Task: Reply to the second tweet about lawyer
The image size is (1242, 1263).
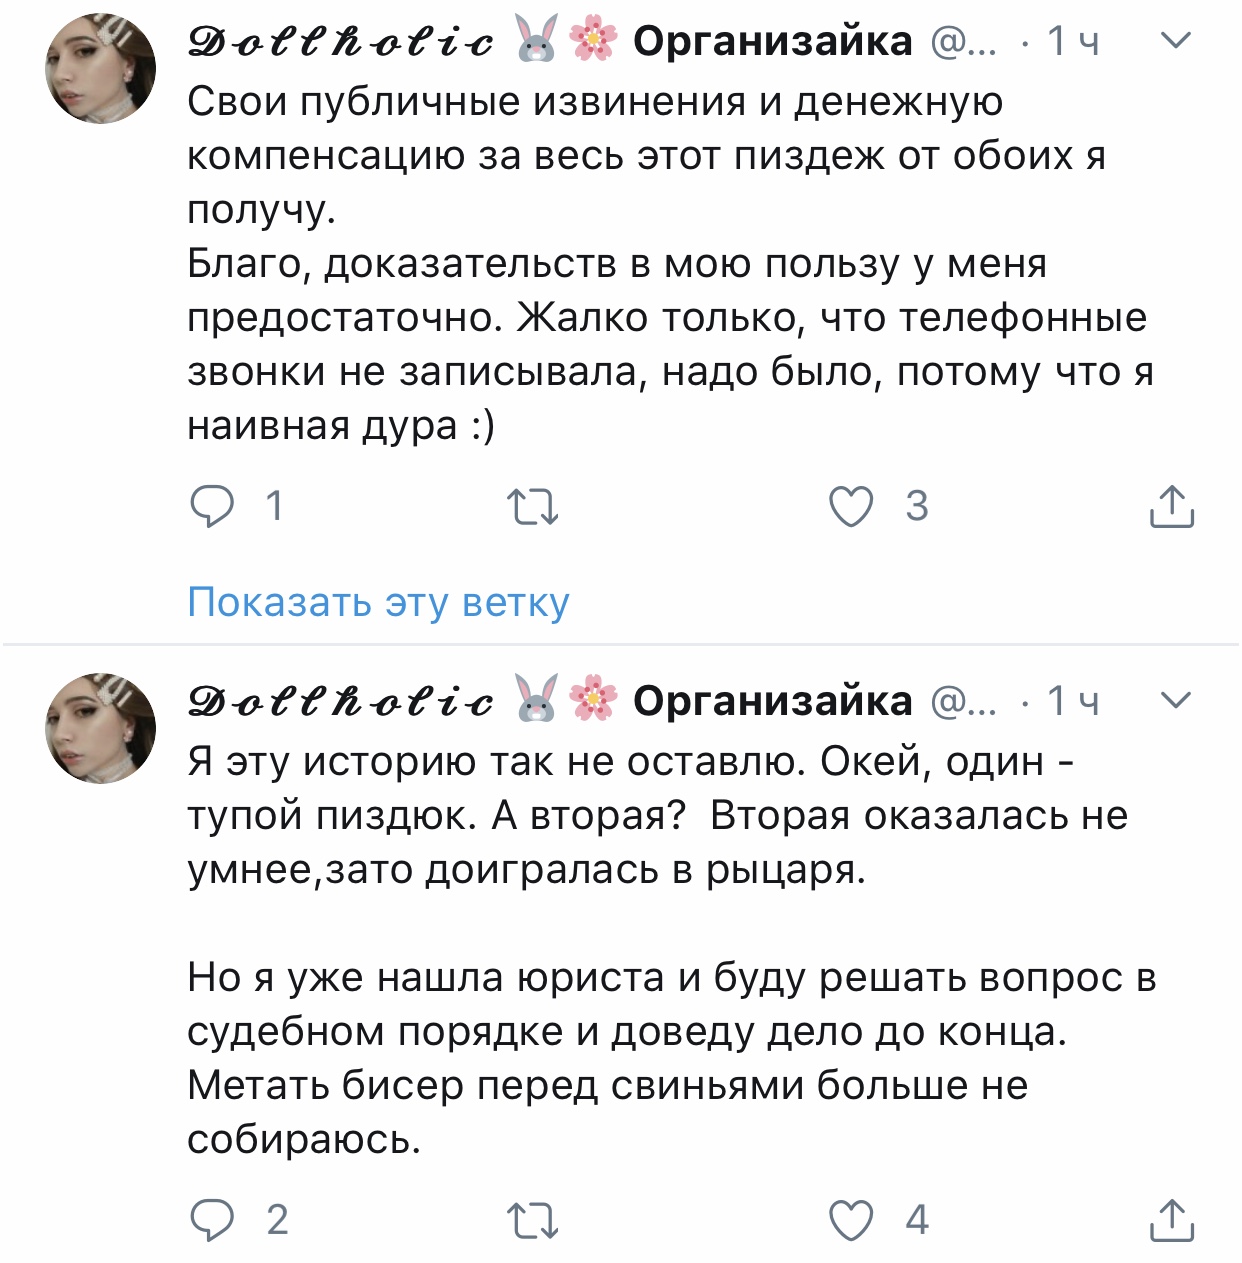Action: pos(212,1220)
